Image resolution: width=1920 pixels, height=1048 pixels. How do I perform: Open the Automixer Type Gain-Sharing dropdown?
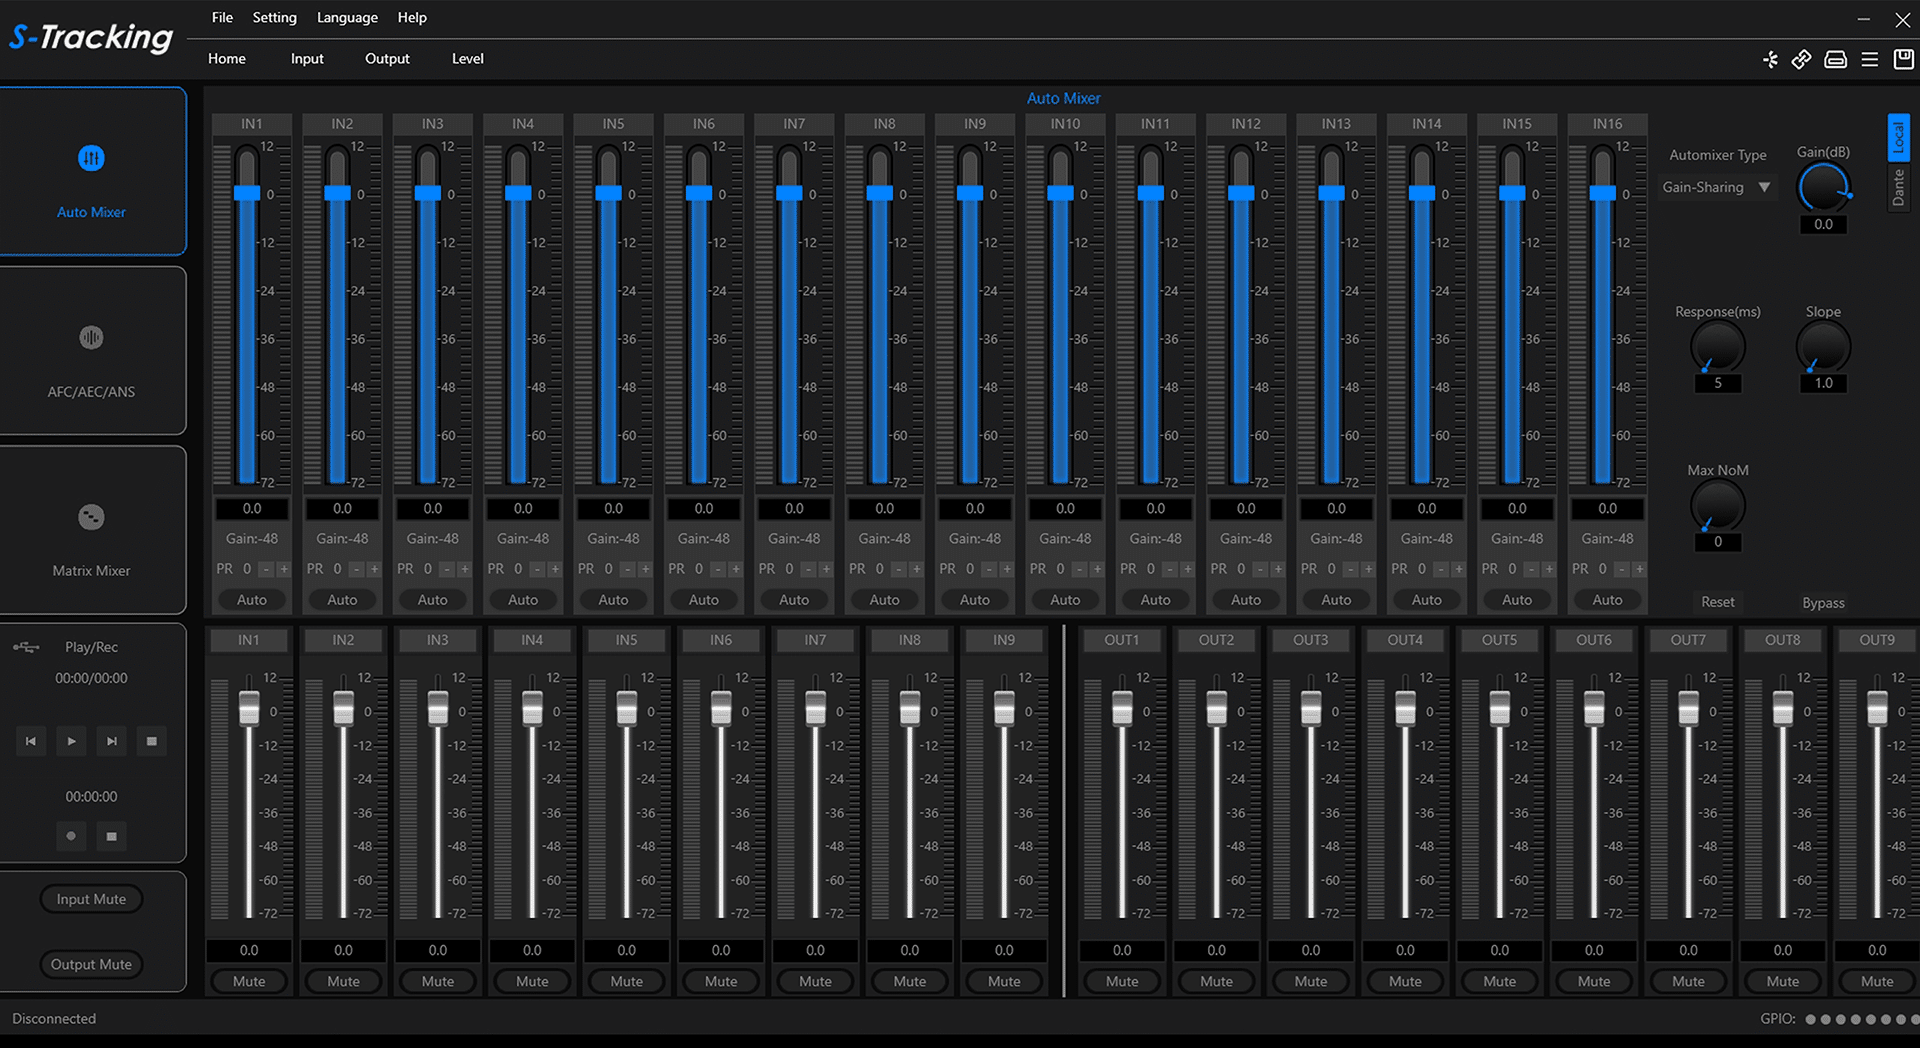coord(1716,187)
